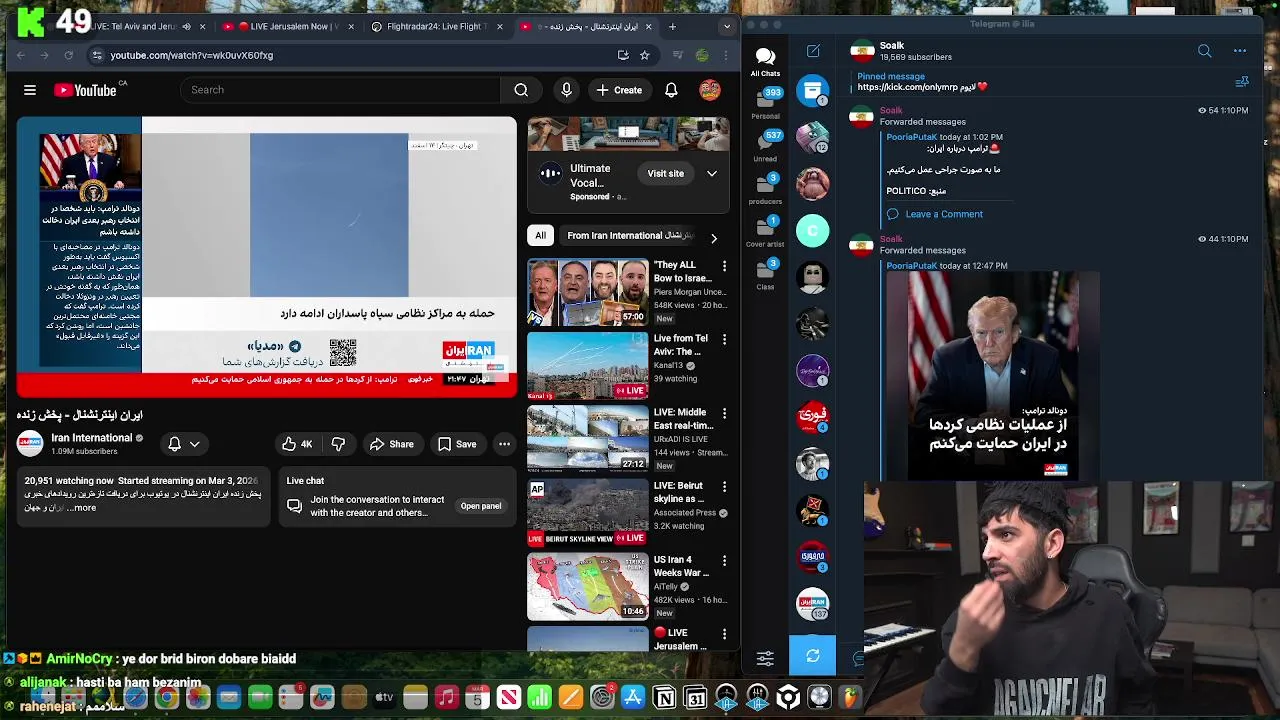Image resolution: width=1280 pixels, height=720 pixels.
Task: Open Chrome tab search dropdown arrow
Action: point(727,27)
